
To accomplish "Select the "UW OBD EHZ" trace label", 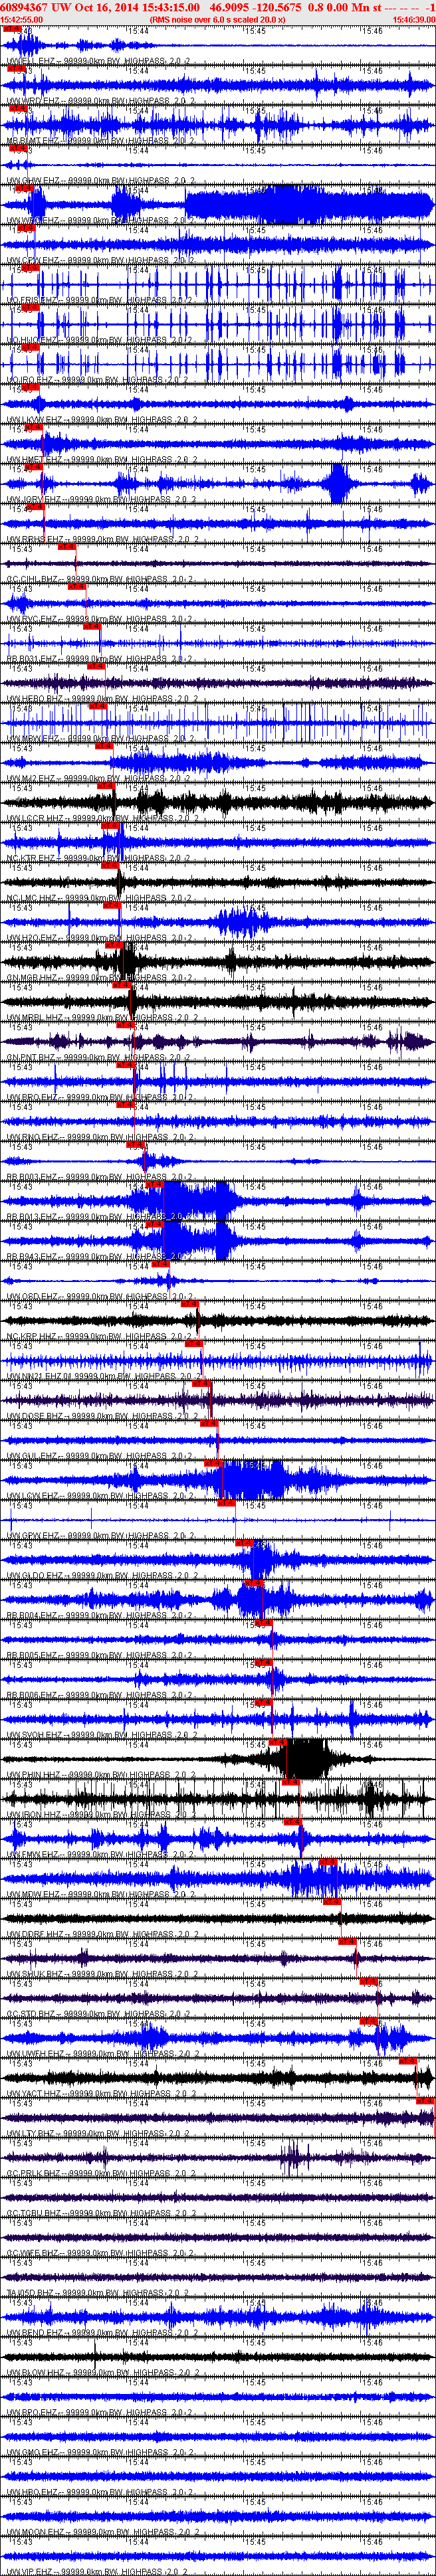I will [101, 1297].
